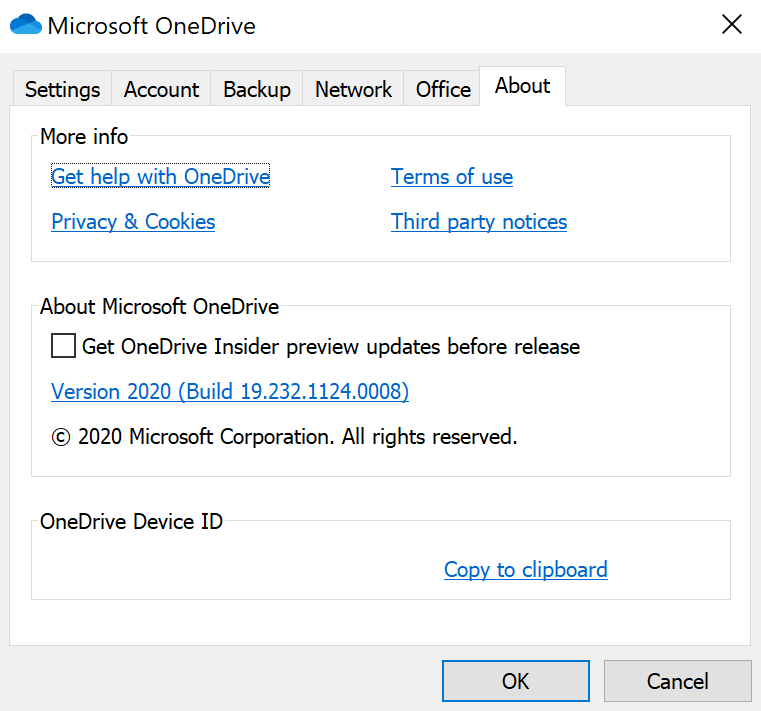Click the OneDrive Device ID group label
Image resolution: width=761 pixels, height=711 pixels.
tap(131, 522)
